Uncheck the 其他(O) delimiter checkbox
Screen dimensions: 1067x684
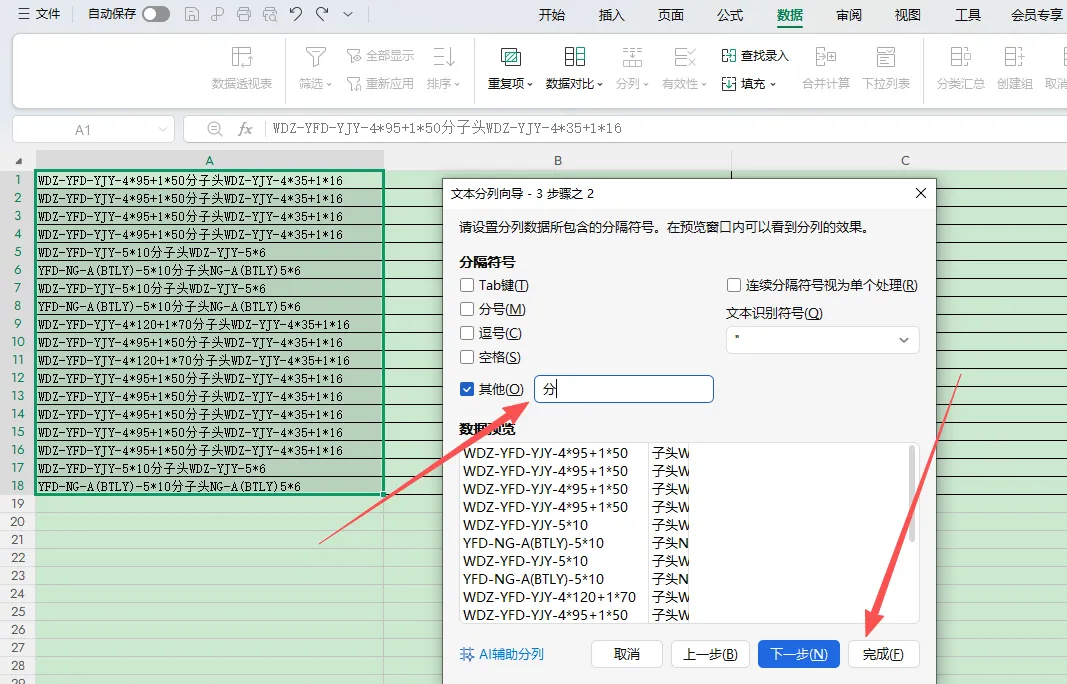click(x=467, y=389)
